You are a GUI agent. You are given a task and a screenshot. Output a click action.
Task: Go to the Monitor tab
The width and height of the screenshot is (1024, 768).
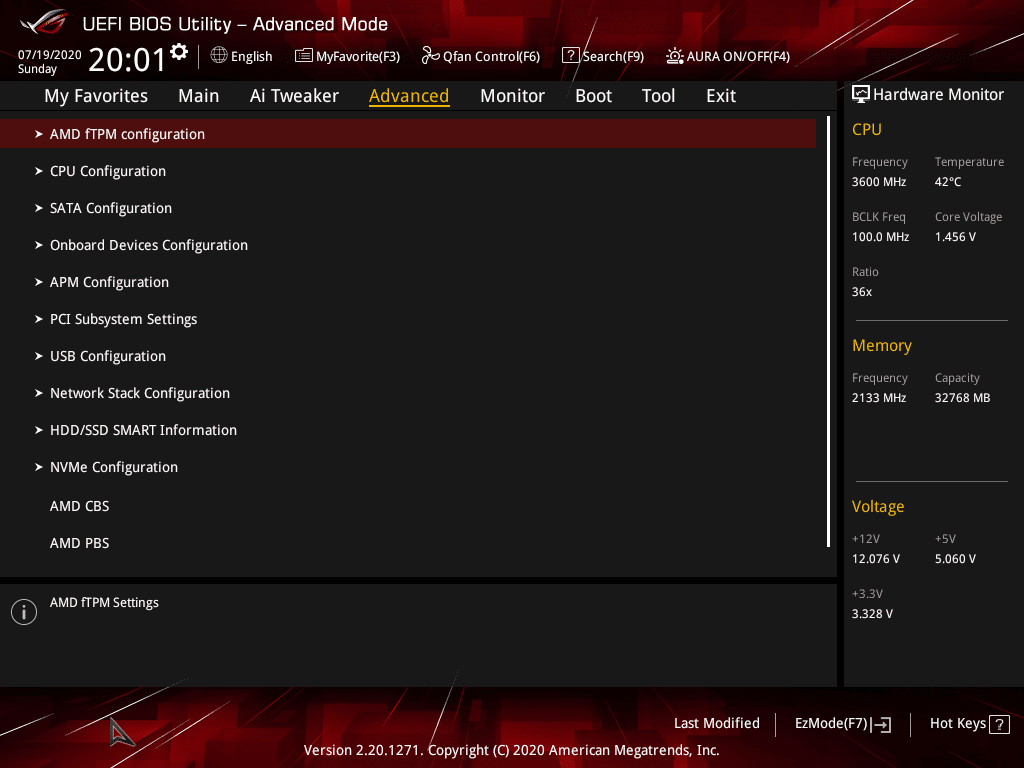pyautogui.click(x=512, y=96)
